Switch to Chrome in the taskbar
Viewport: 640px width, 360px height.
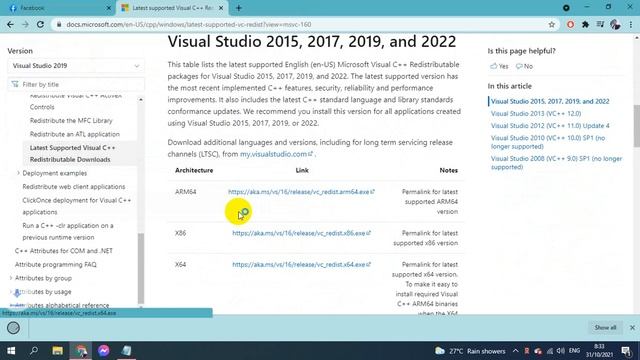click(81, 351)
